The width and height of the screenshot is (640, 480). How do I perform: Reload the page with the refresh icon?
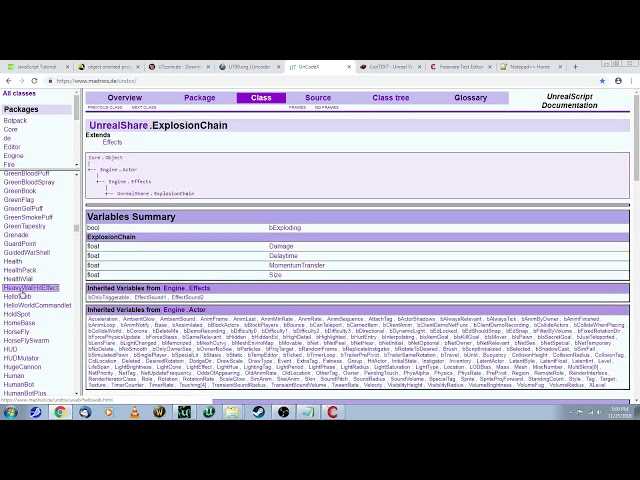click(x=35, y=81)
